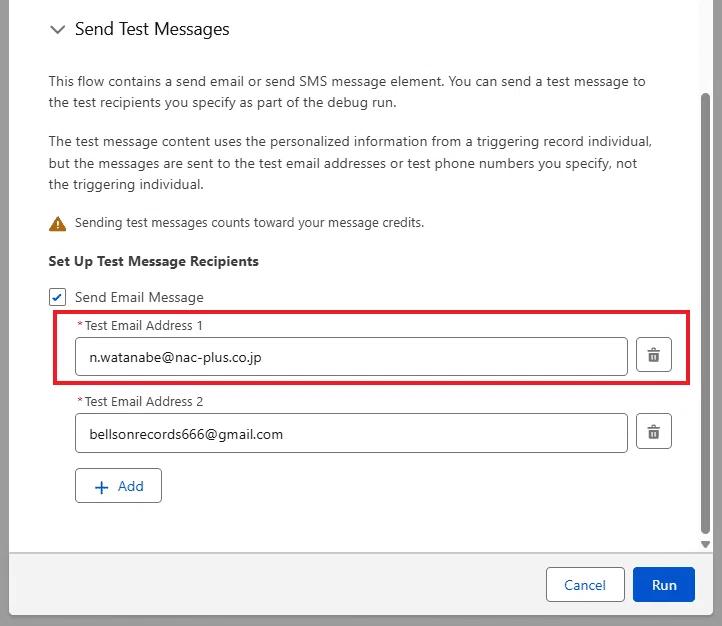Image resolution: width=722 pixels, height=626 pixels.
Task: Click the Test Email Address 2 input field
Action: (351, 433)
